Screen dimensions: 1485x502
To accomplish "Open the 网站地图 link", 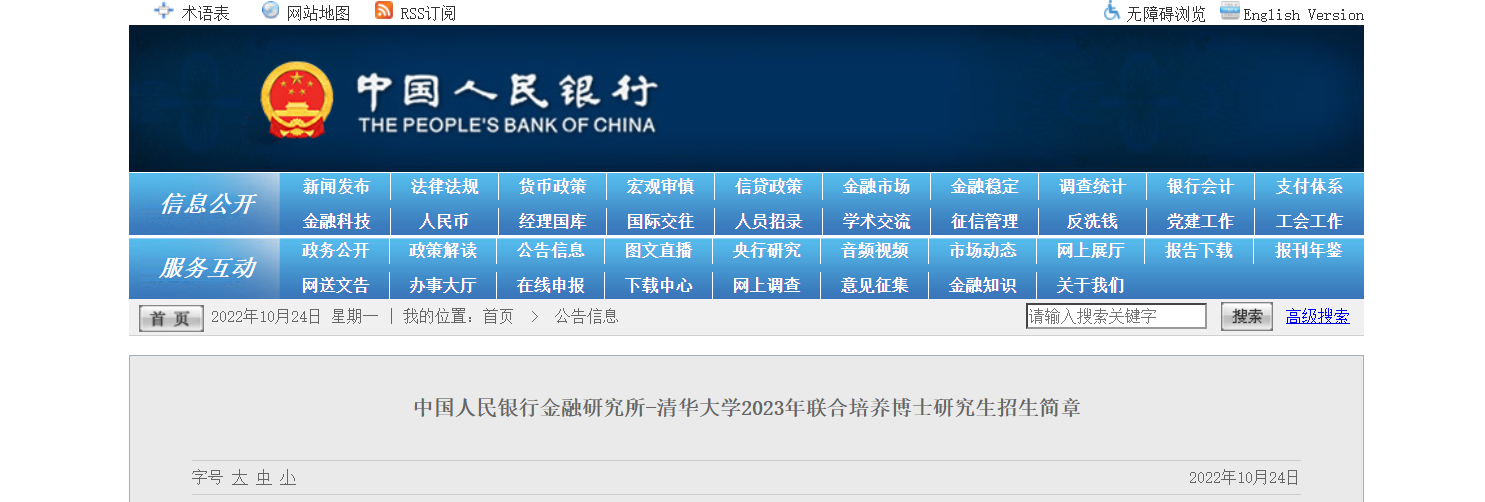I will (x=318, y=13).
